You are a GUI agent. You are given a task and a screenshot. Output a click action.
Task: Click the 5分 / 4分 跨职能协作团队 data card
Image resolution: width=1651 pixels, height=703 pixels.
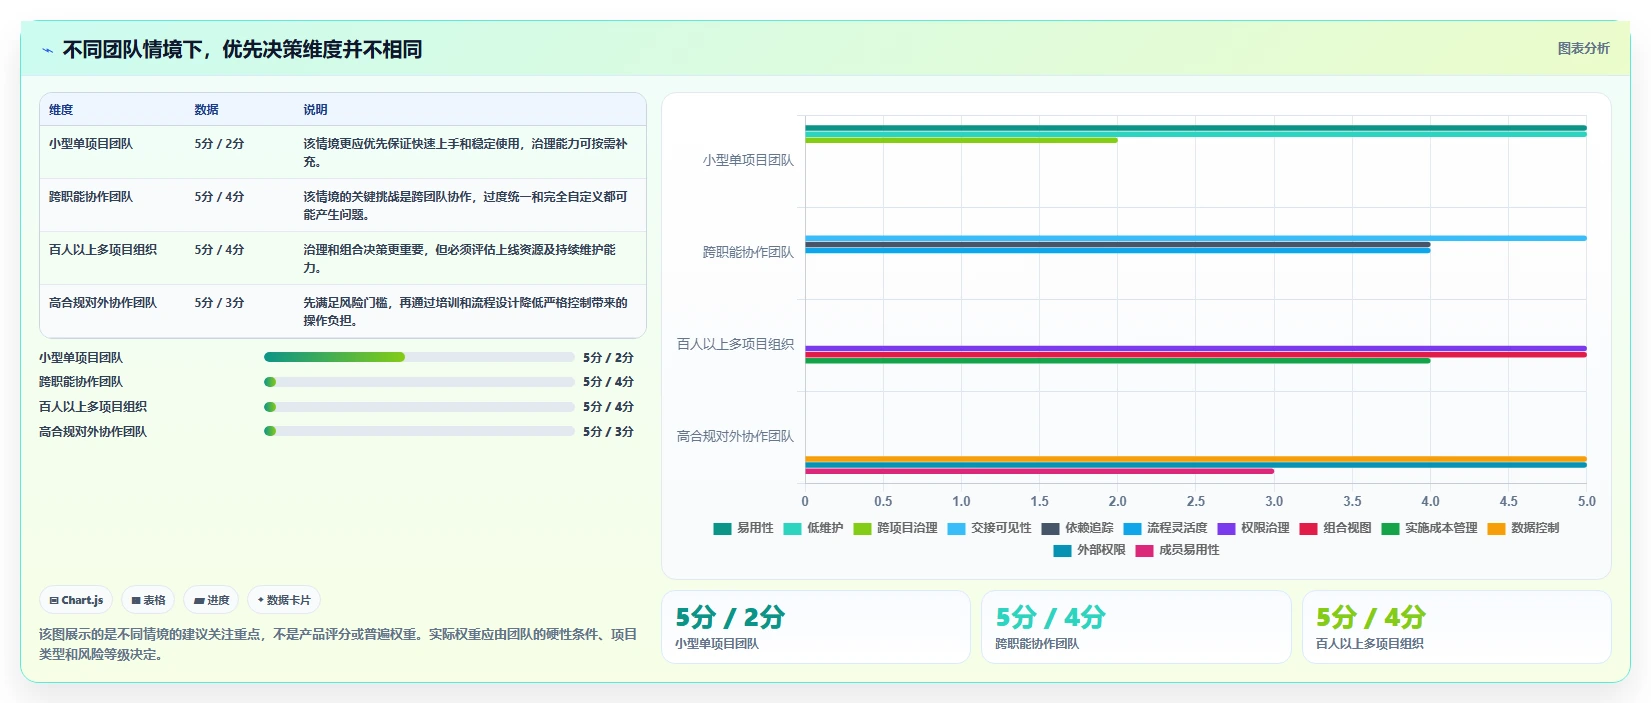1136,627
